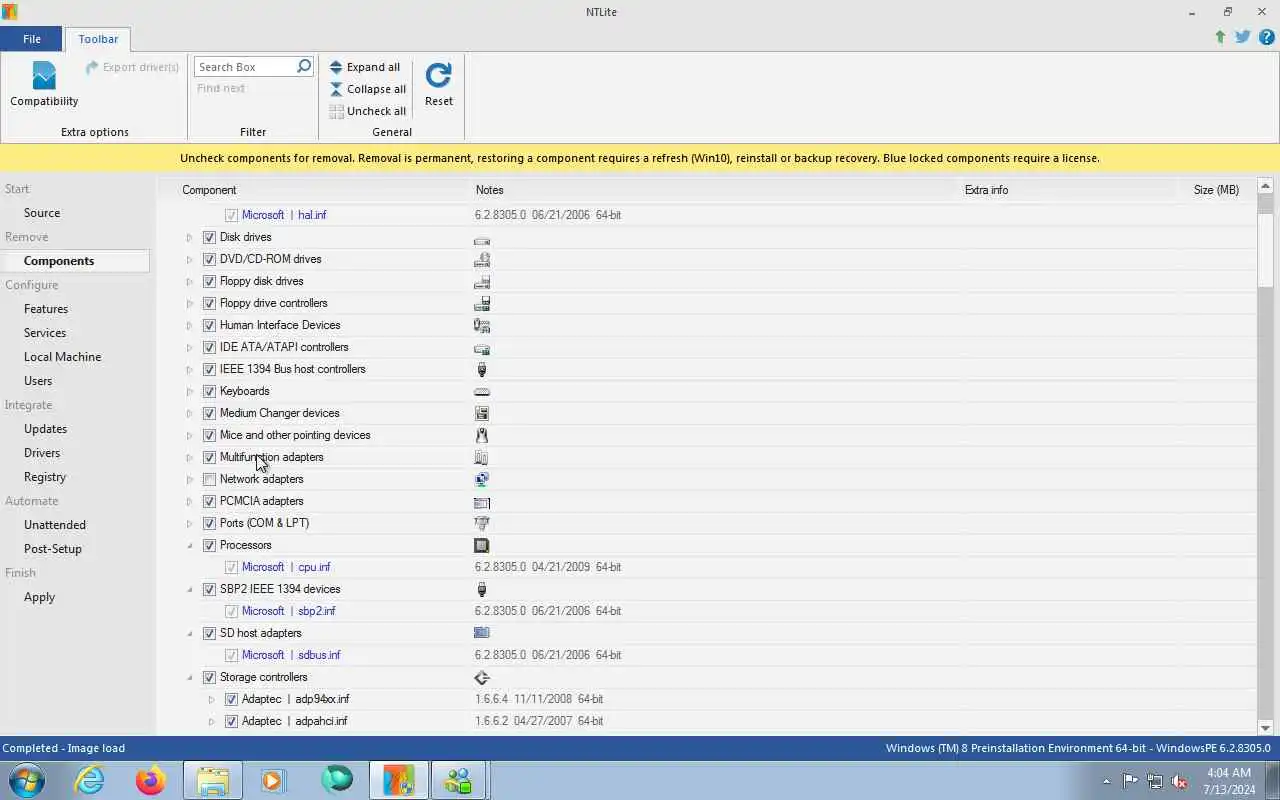Click the DVD/CD-ROM drives category icon

point(482,260)
